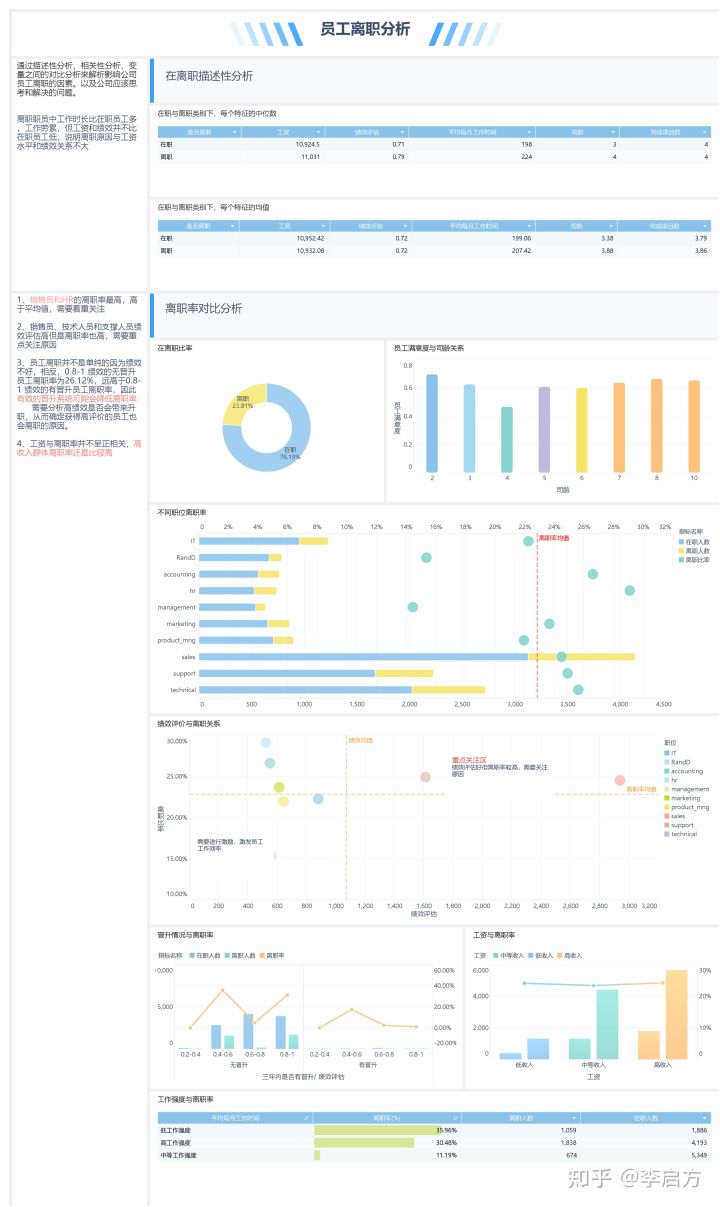Click the 30.48% turnover-rate bar for 高工作强度
Viewport: 720px width, 1207px height.
(364, 1143)
